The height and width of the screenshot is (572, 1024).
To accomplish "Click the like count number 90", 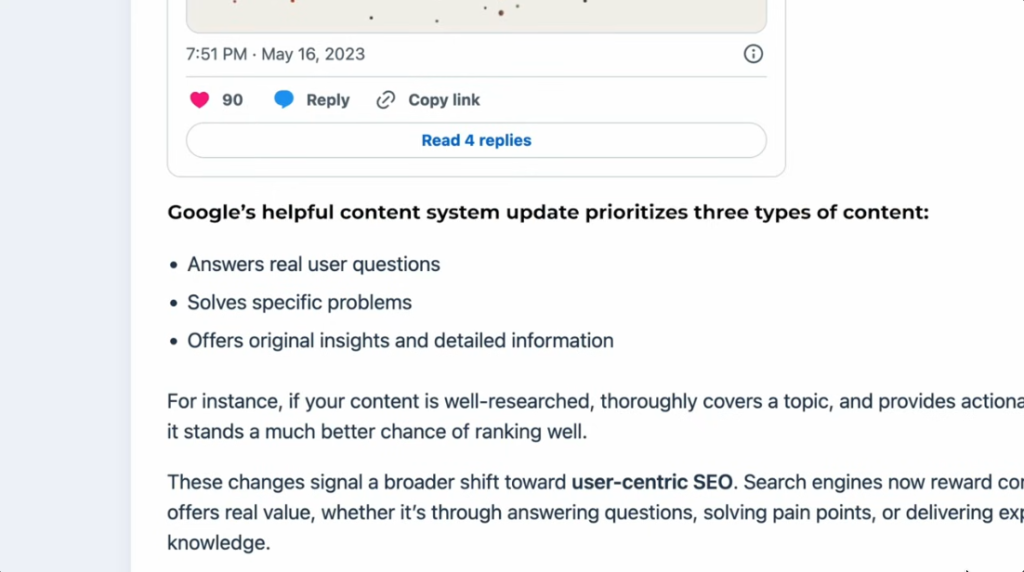I will tap(232, 100).
